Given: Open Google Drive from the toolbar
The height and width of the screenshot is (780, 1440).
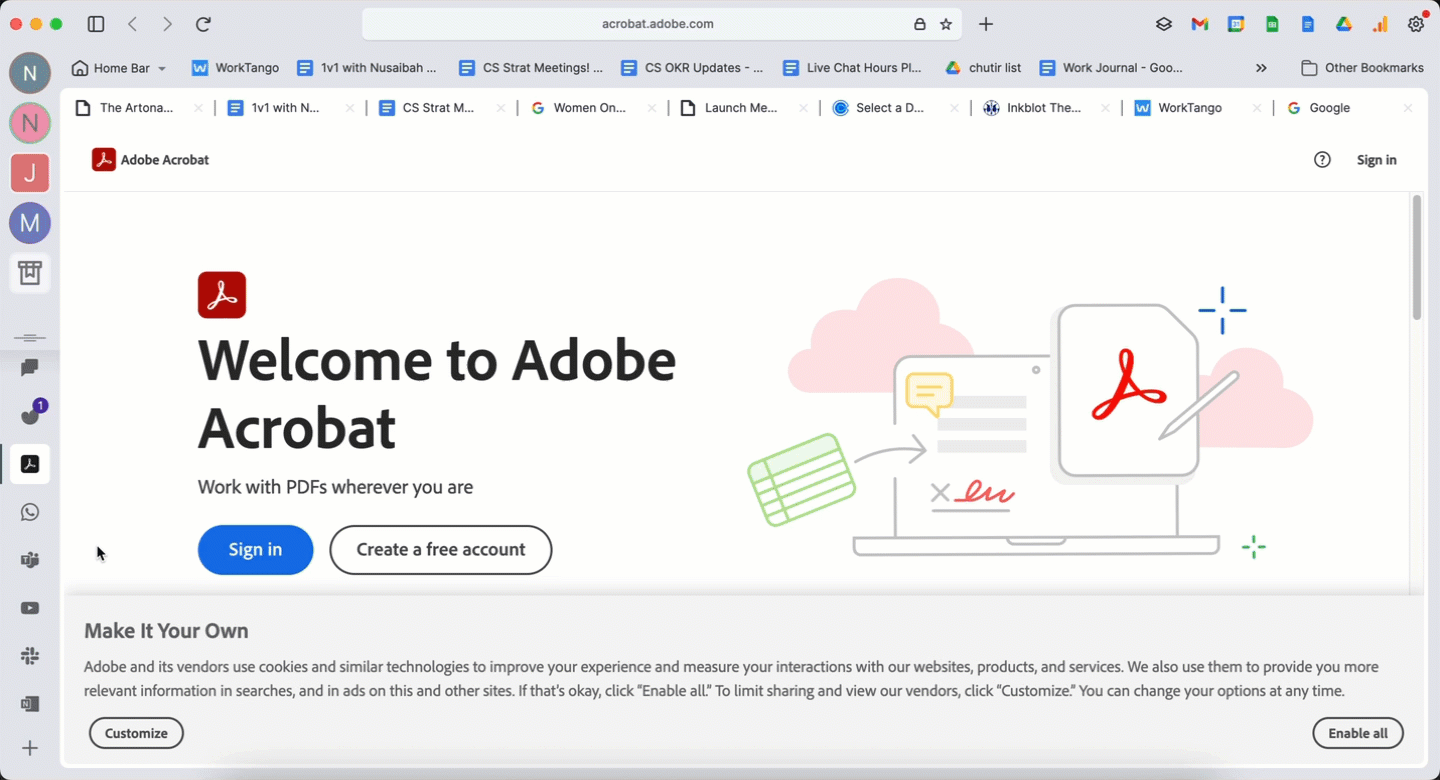Looking at the screenshot, I should [x=1344, y=24].
